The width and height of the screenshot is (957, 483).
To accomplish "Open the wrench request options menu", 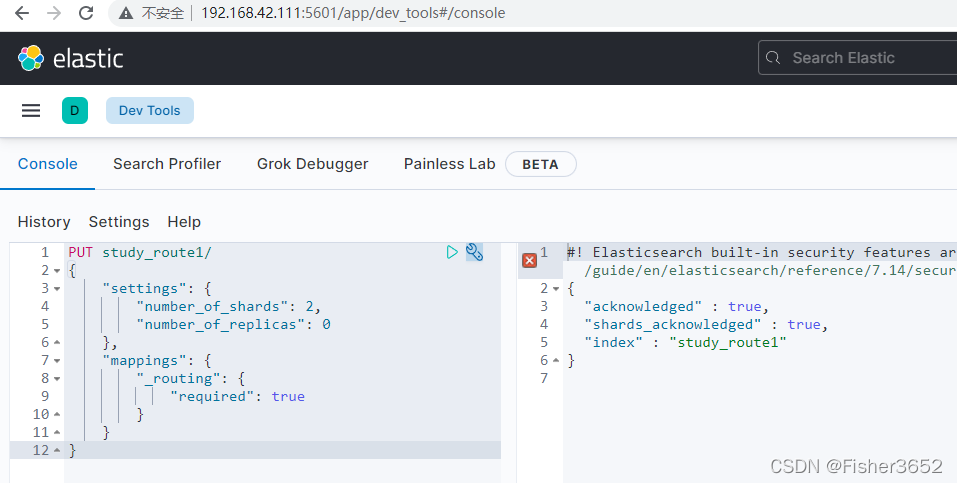I will pyautogui.click(x=474, y=252).
